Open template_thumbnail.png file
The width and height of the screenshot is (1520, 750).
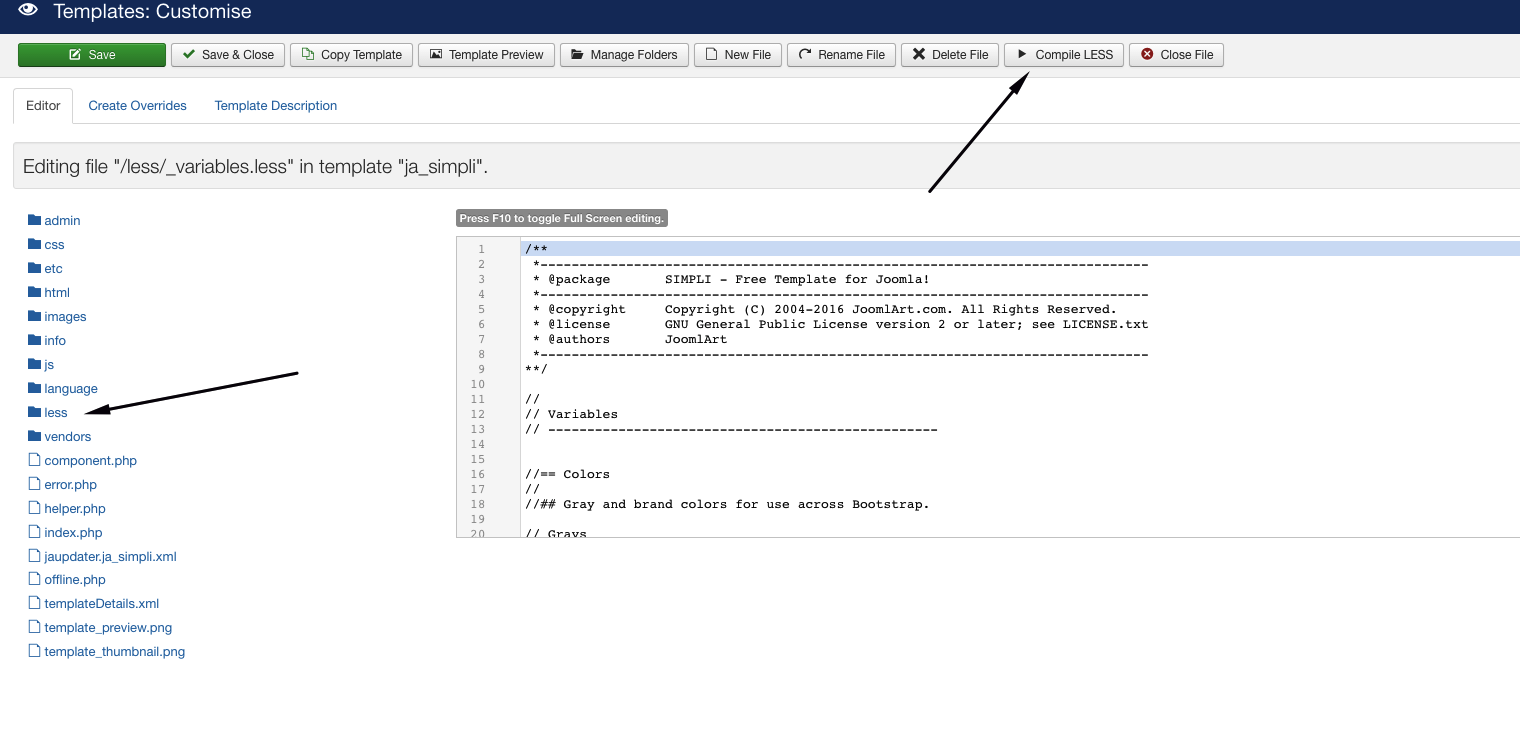(x=114, y=652)
